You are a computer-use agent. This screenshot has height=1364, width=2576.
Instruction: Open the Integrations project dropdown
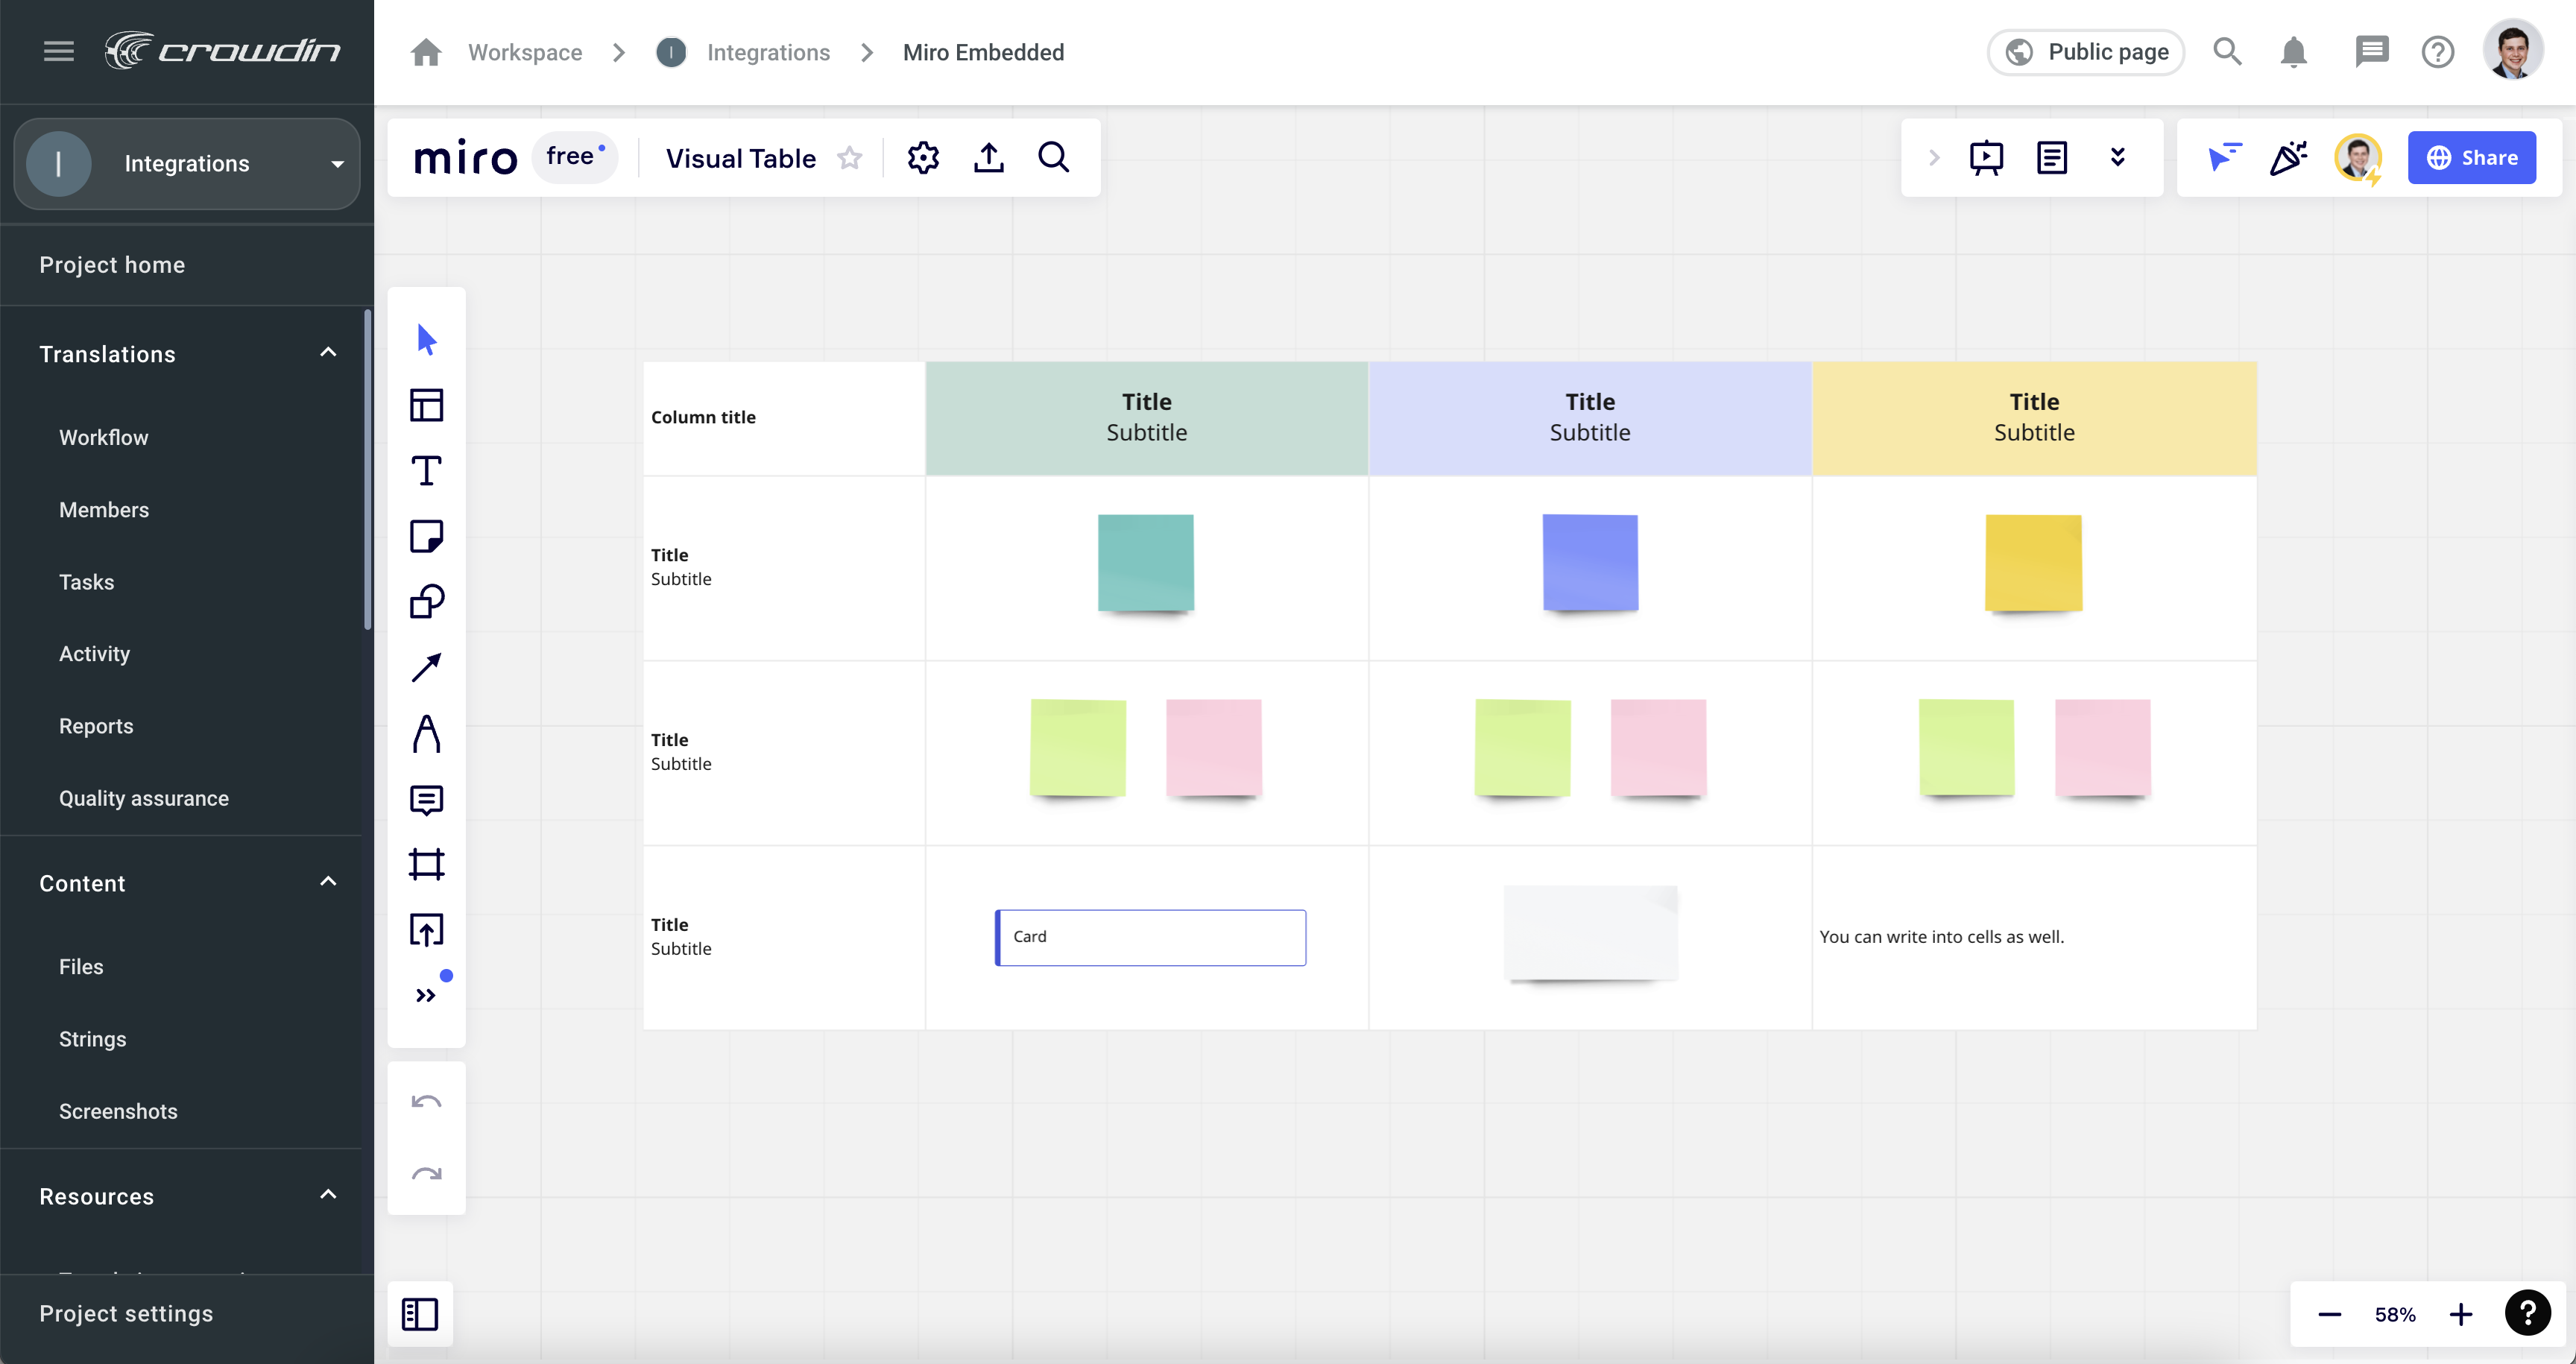click(x=187, y=163)
